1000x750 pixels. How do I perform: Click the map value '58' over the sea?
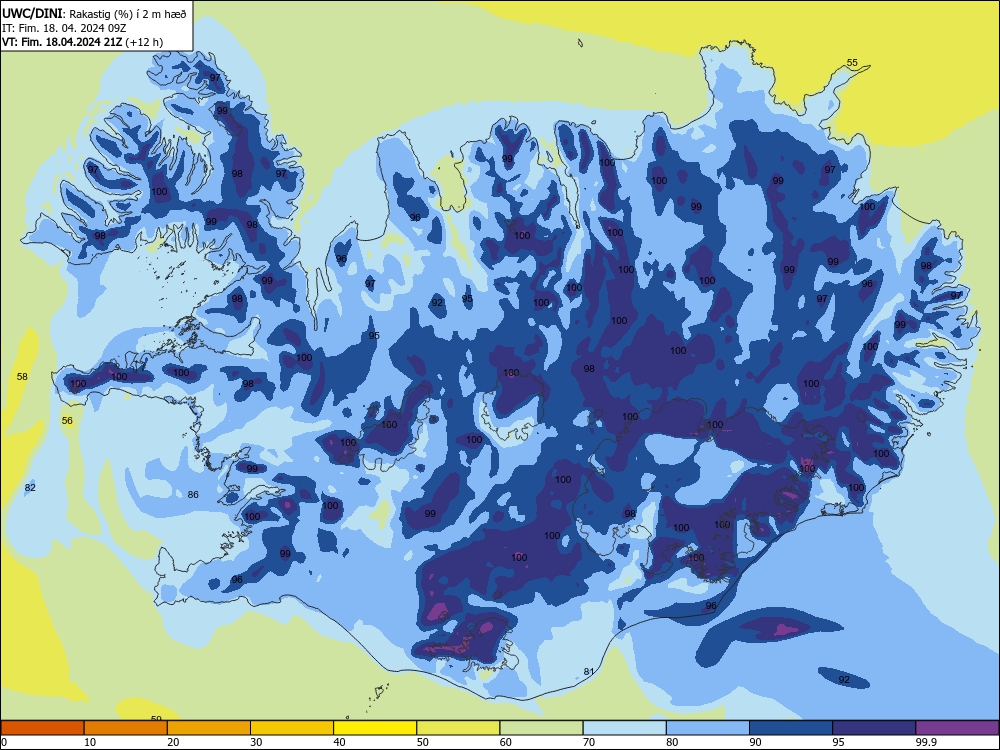pyautogui.click(x=22, y=376)
